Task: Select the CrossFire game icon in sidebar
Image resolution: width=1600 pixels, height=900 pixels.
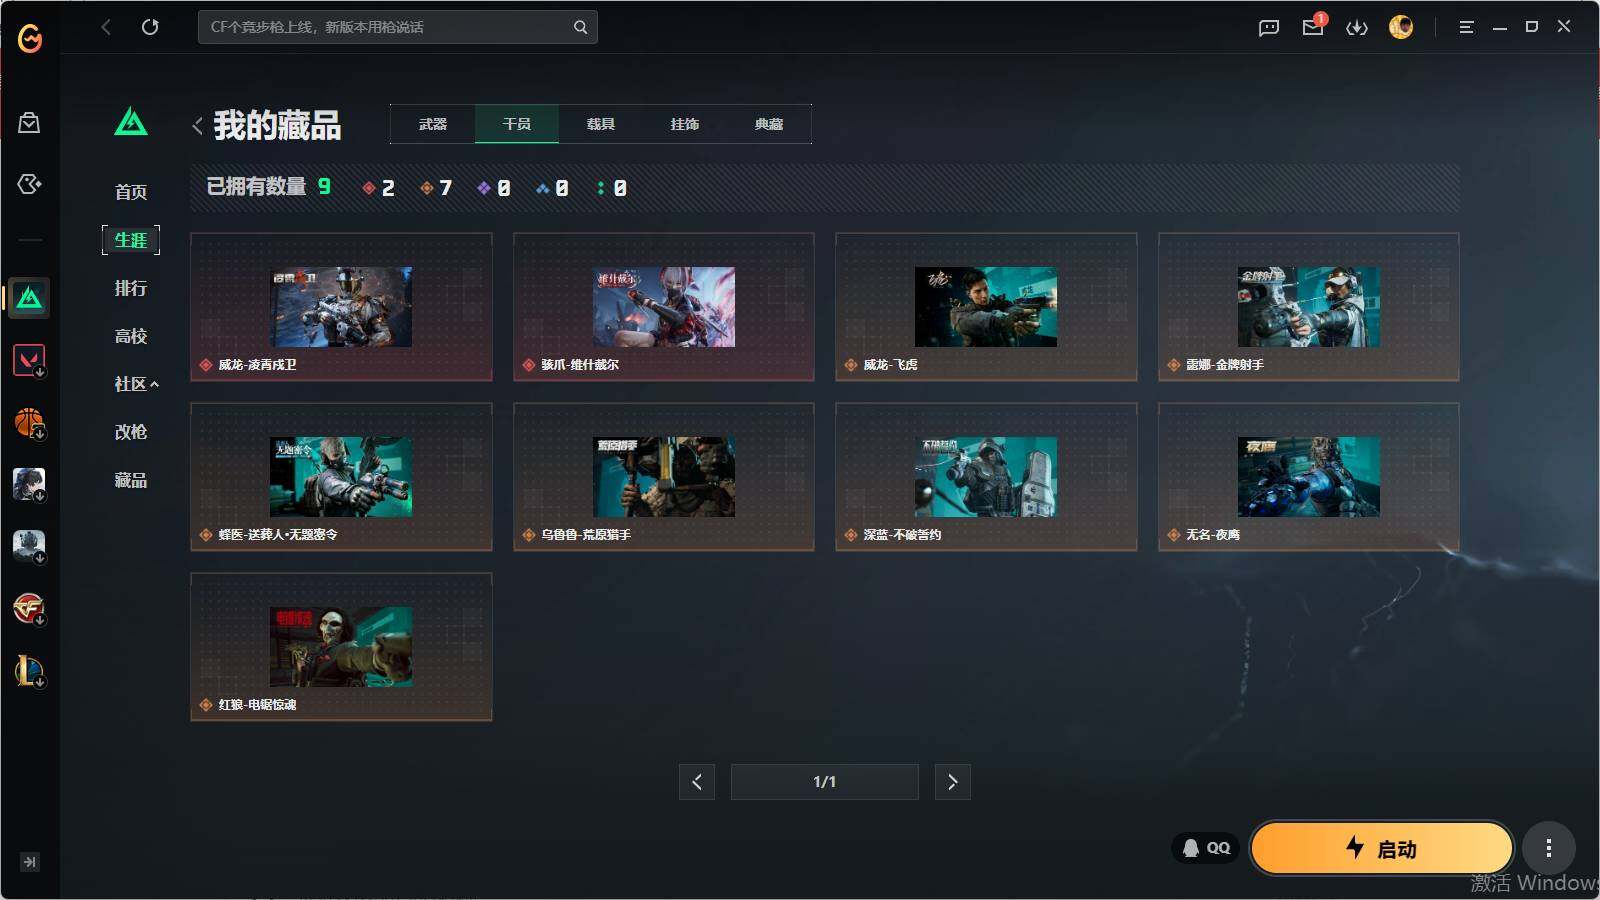Action: (x=30, y=608)
